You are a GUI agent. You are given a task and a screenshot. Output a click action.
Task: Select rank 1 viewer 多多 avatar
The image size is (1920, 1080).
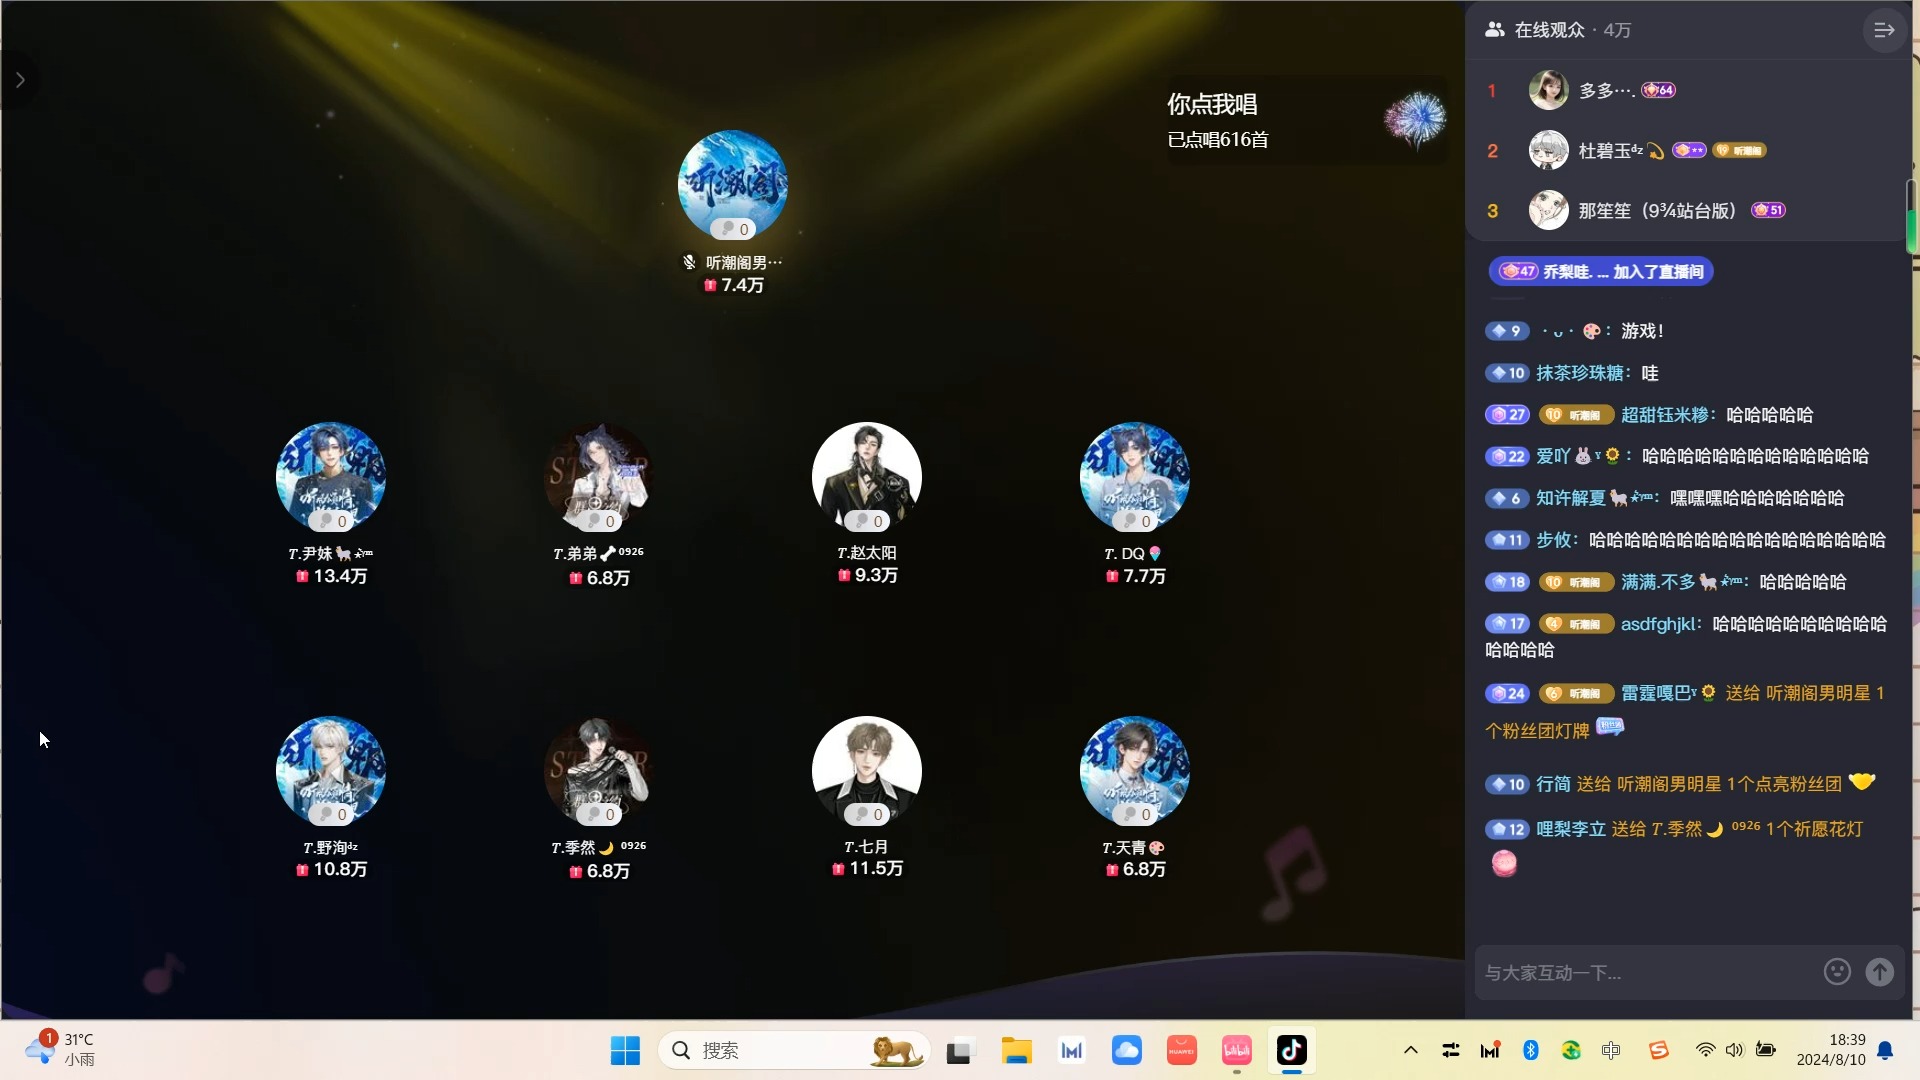[x=1548, y=90]
